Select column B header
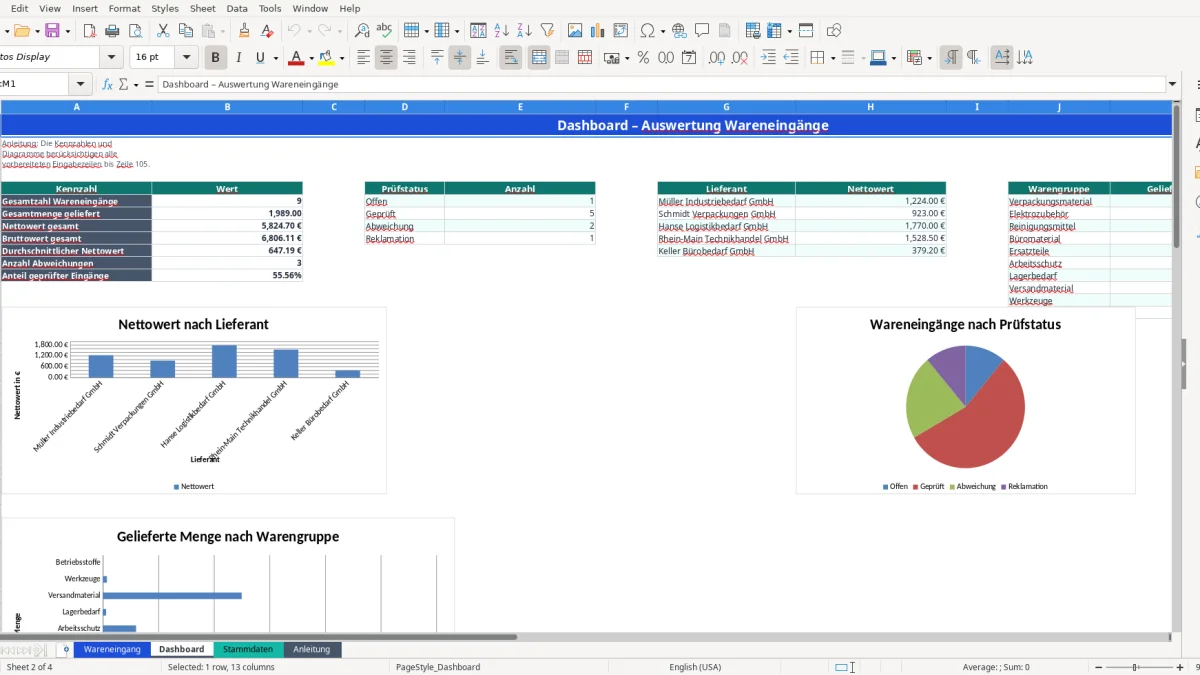Screen dimensions: 1200x675 tap(227, 106)
